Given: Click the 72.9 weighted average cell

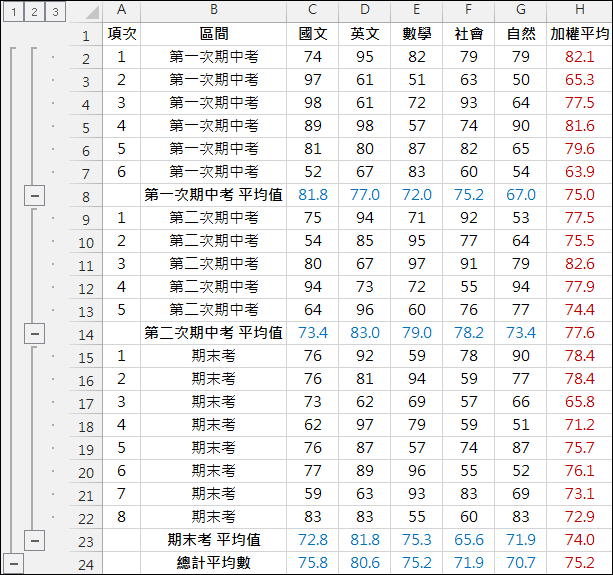Looking at the screenshot, I should 579,517.
